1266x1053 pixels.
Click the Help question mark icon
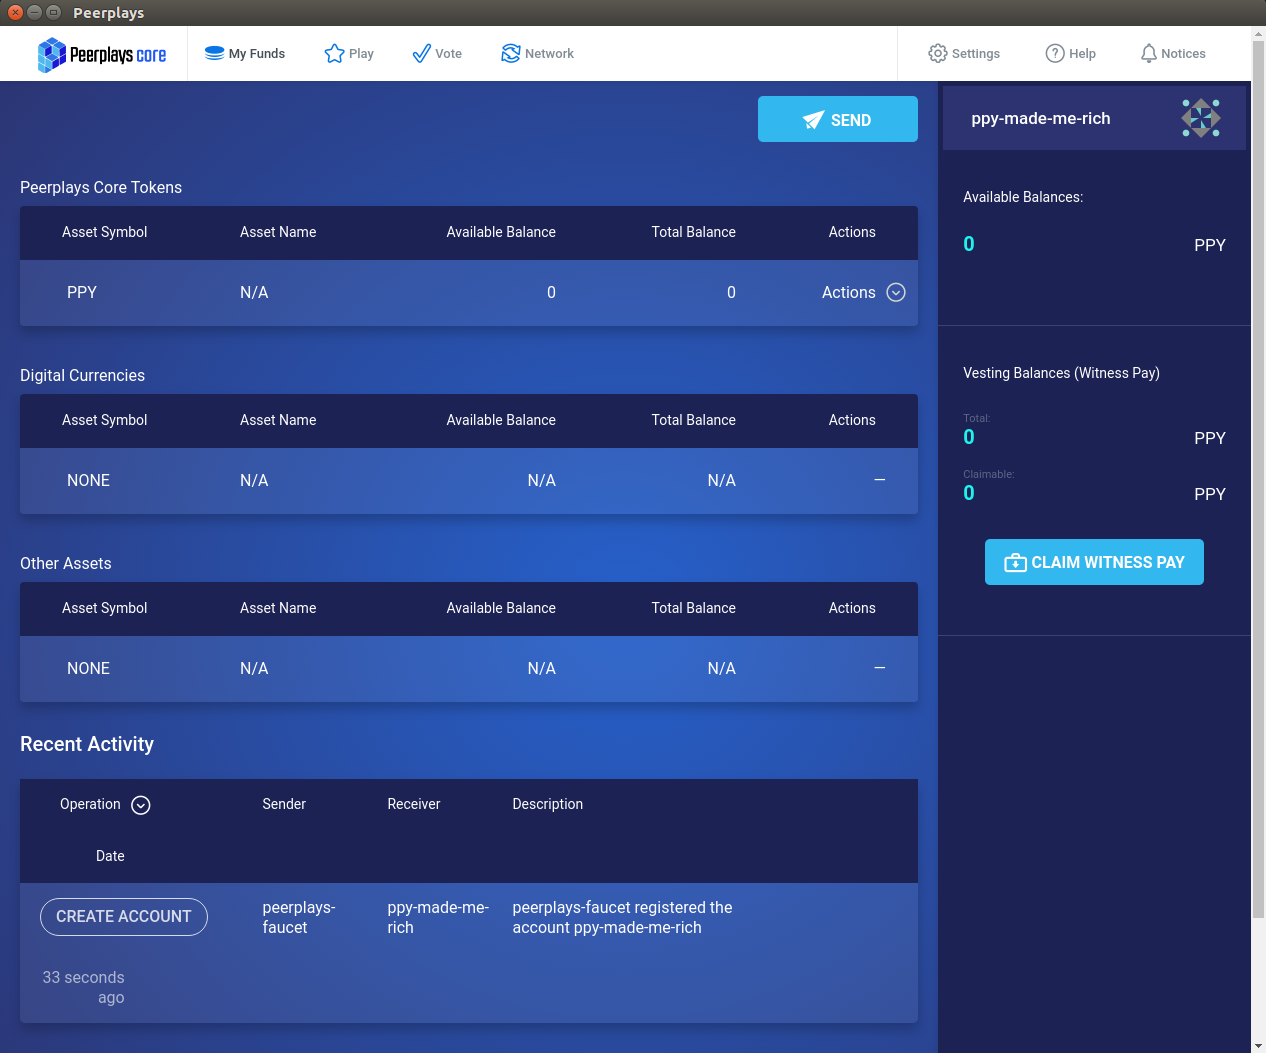(1055, 53)
